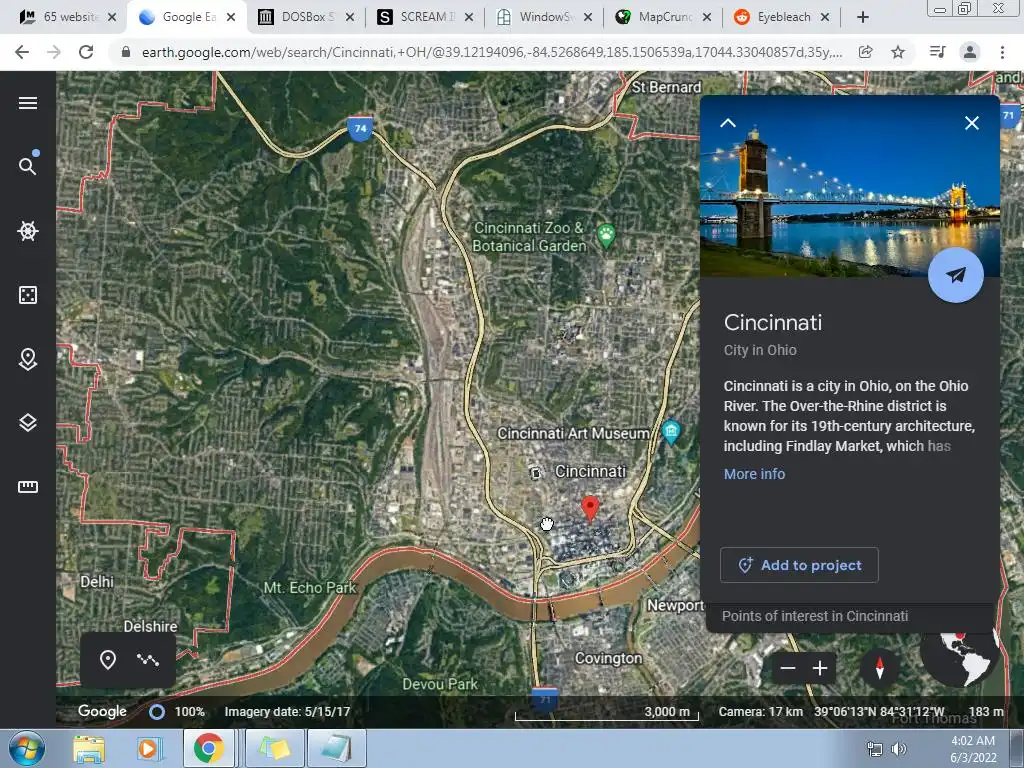The width and height of the screenshot is (1024, 768).
Task: Click the address bar URL
Action: [491, 52]
